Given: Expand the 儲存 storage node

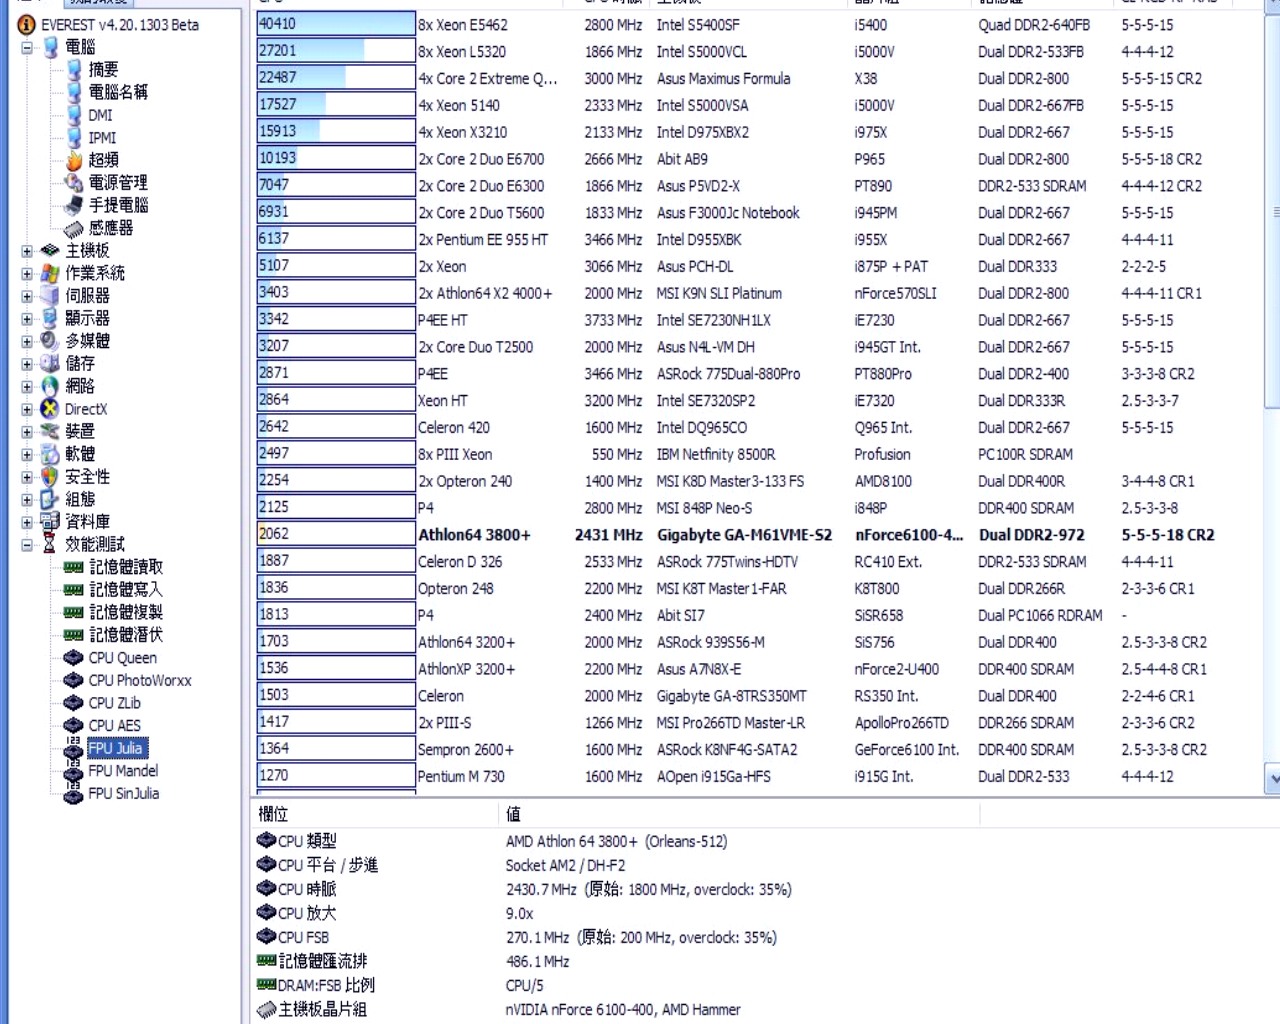Looking at the screenshot, I should tap(27, 364).
